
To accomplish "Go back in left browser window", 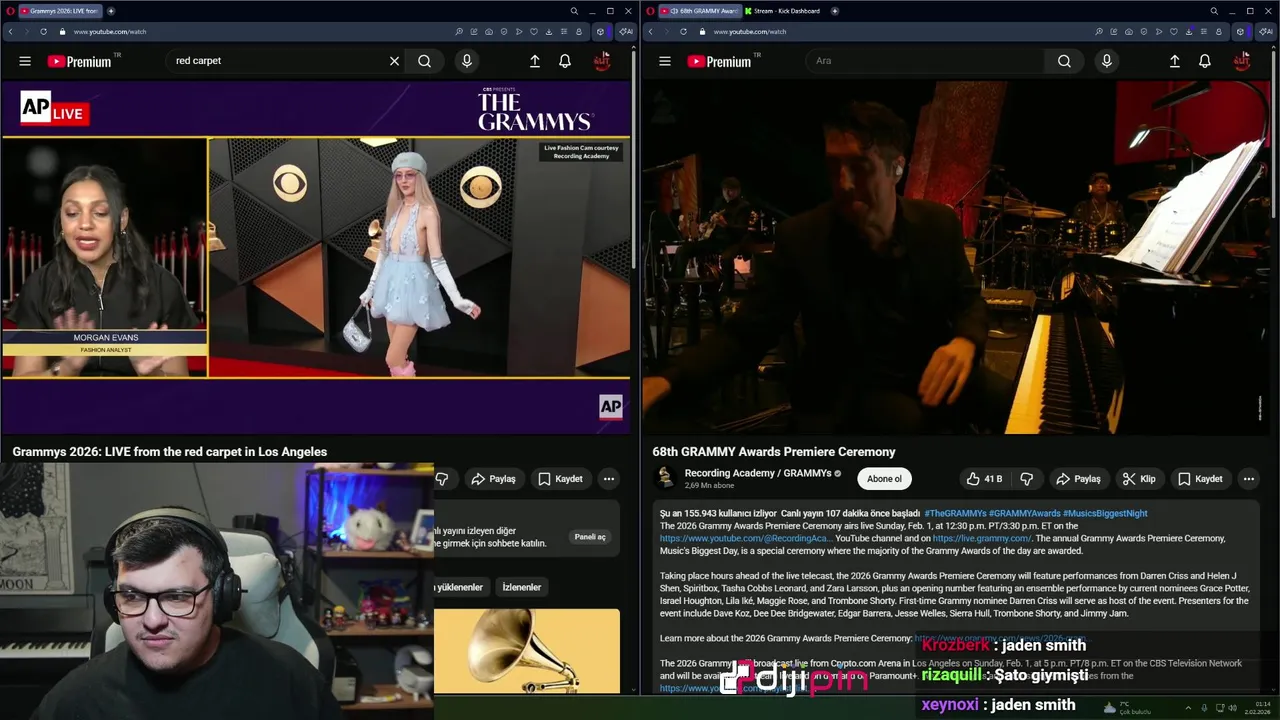I will point(10,31).
